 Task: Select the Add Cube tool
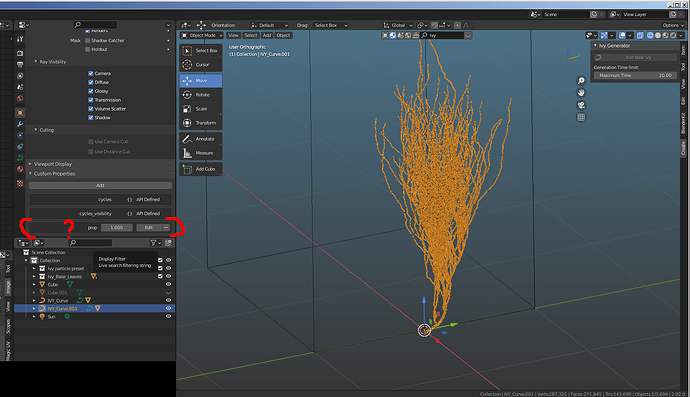coord(201,169)
